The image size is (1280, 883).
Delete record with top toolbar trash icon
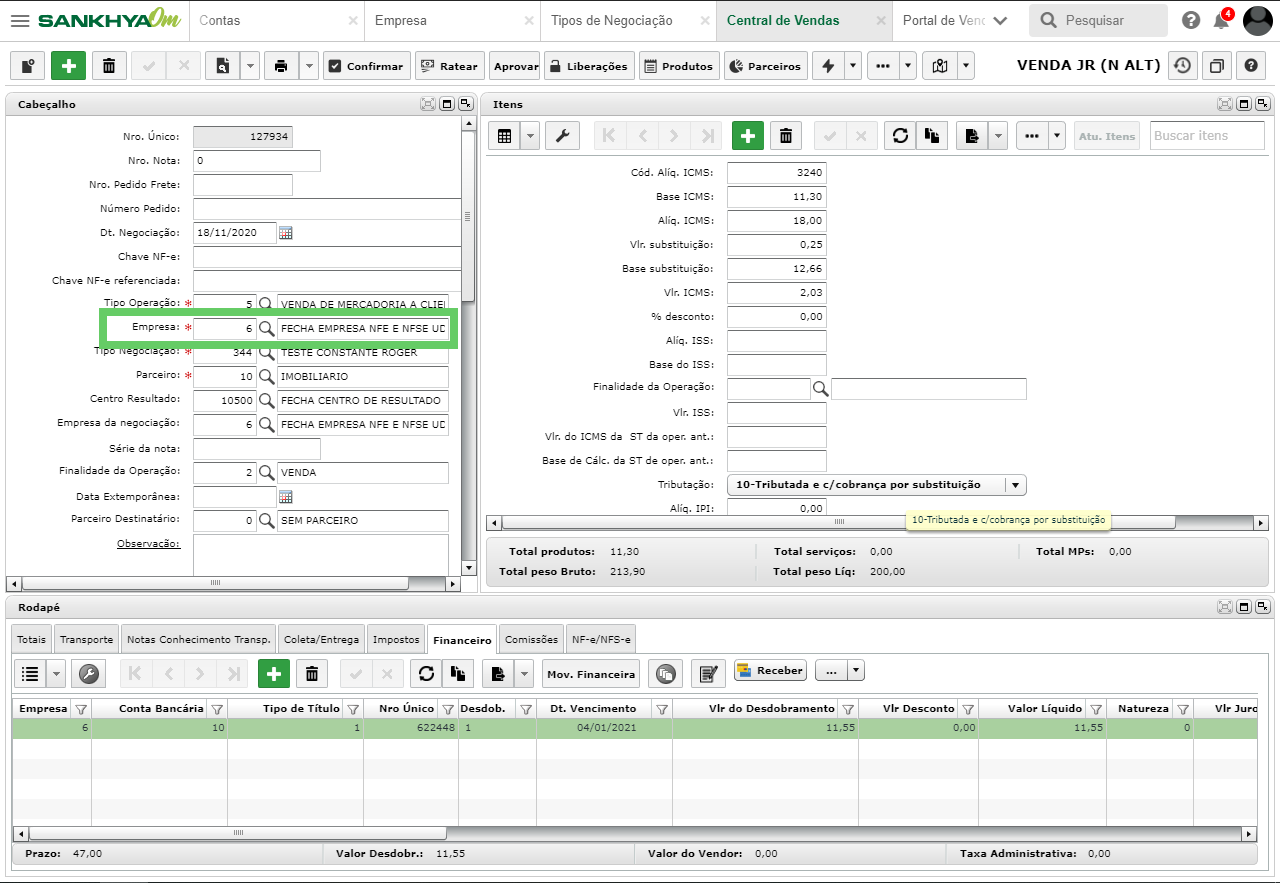(109, 66)
